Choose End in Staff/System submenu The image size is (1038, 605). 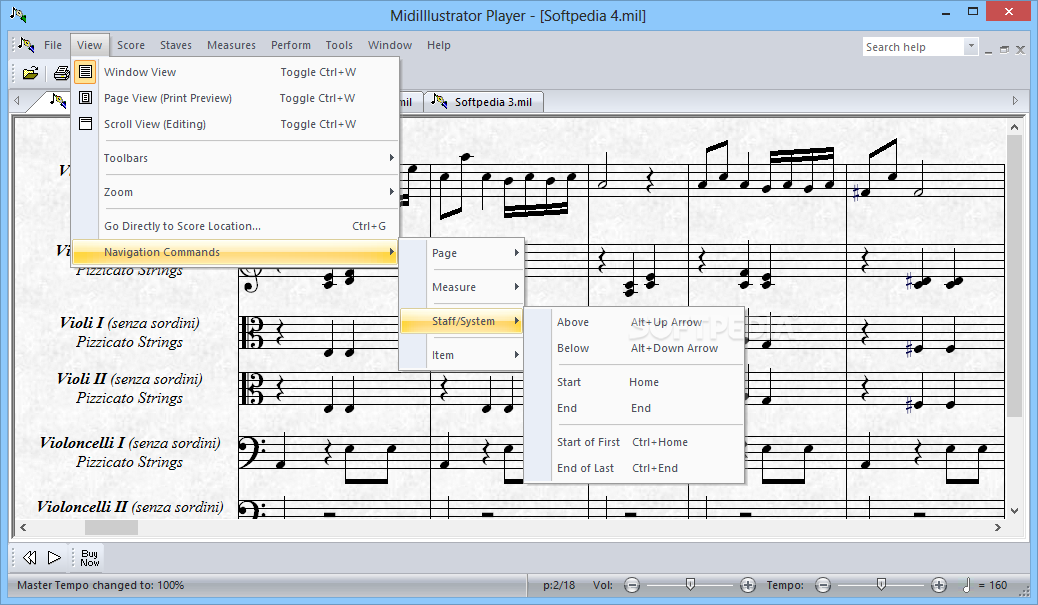coord(635,408)
